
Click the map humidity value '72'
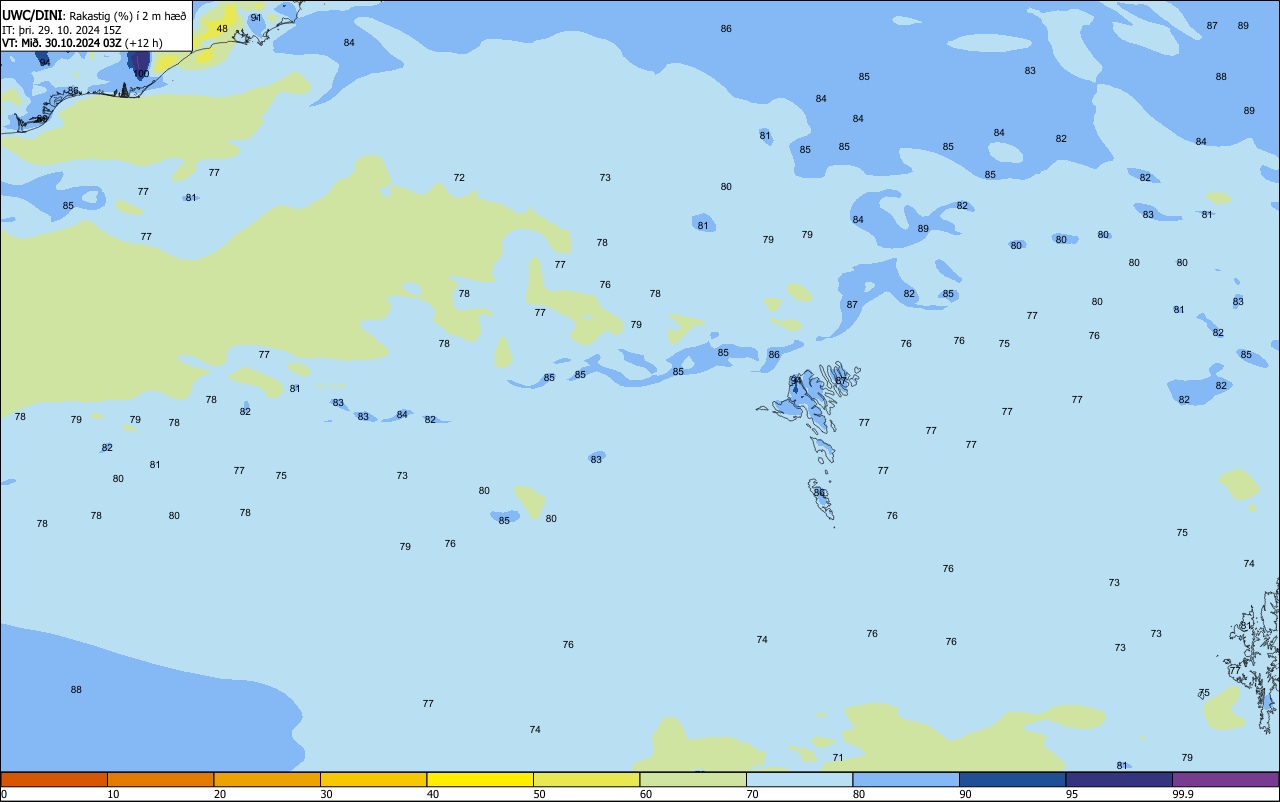(459, 178)
